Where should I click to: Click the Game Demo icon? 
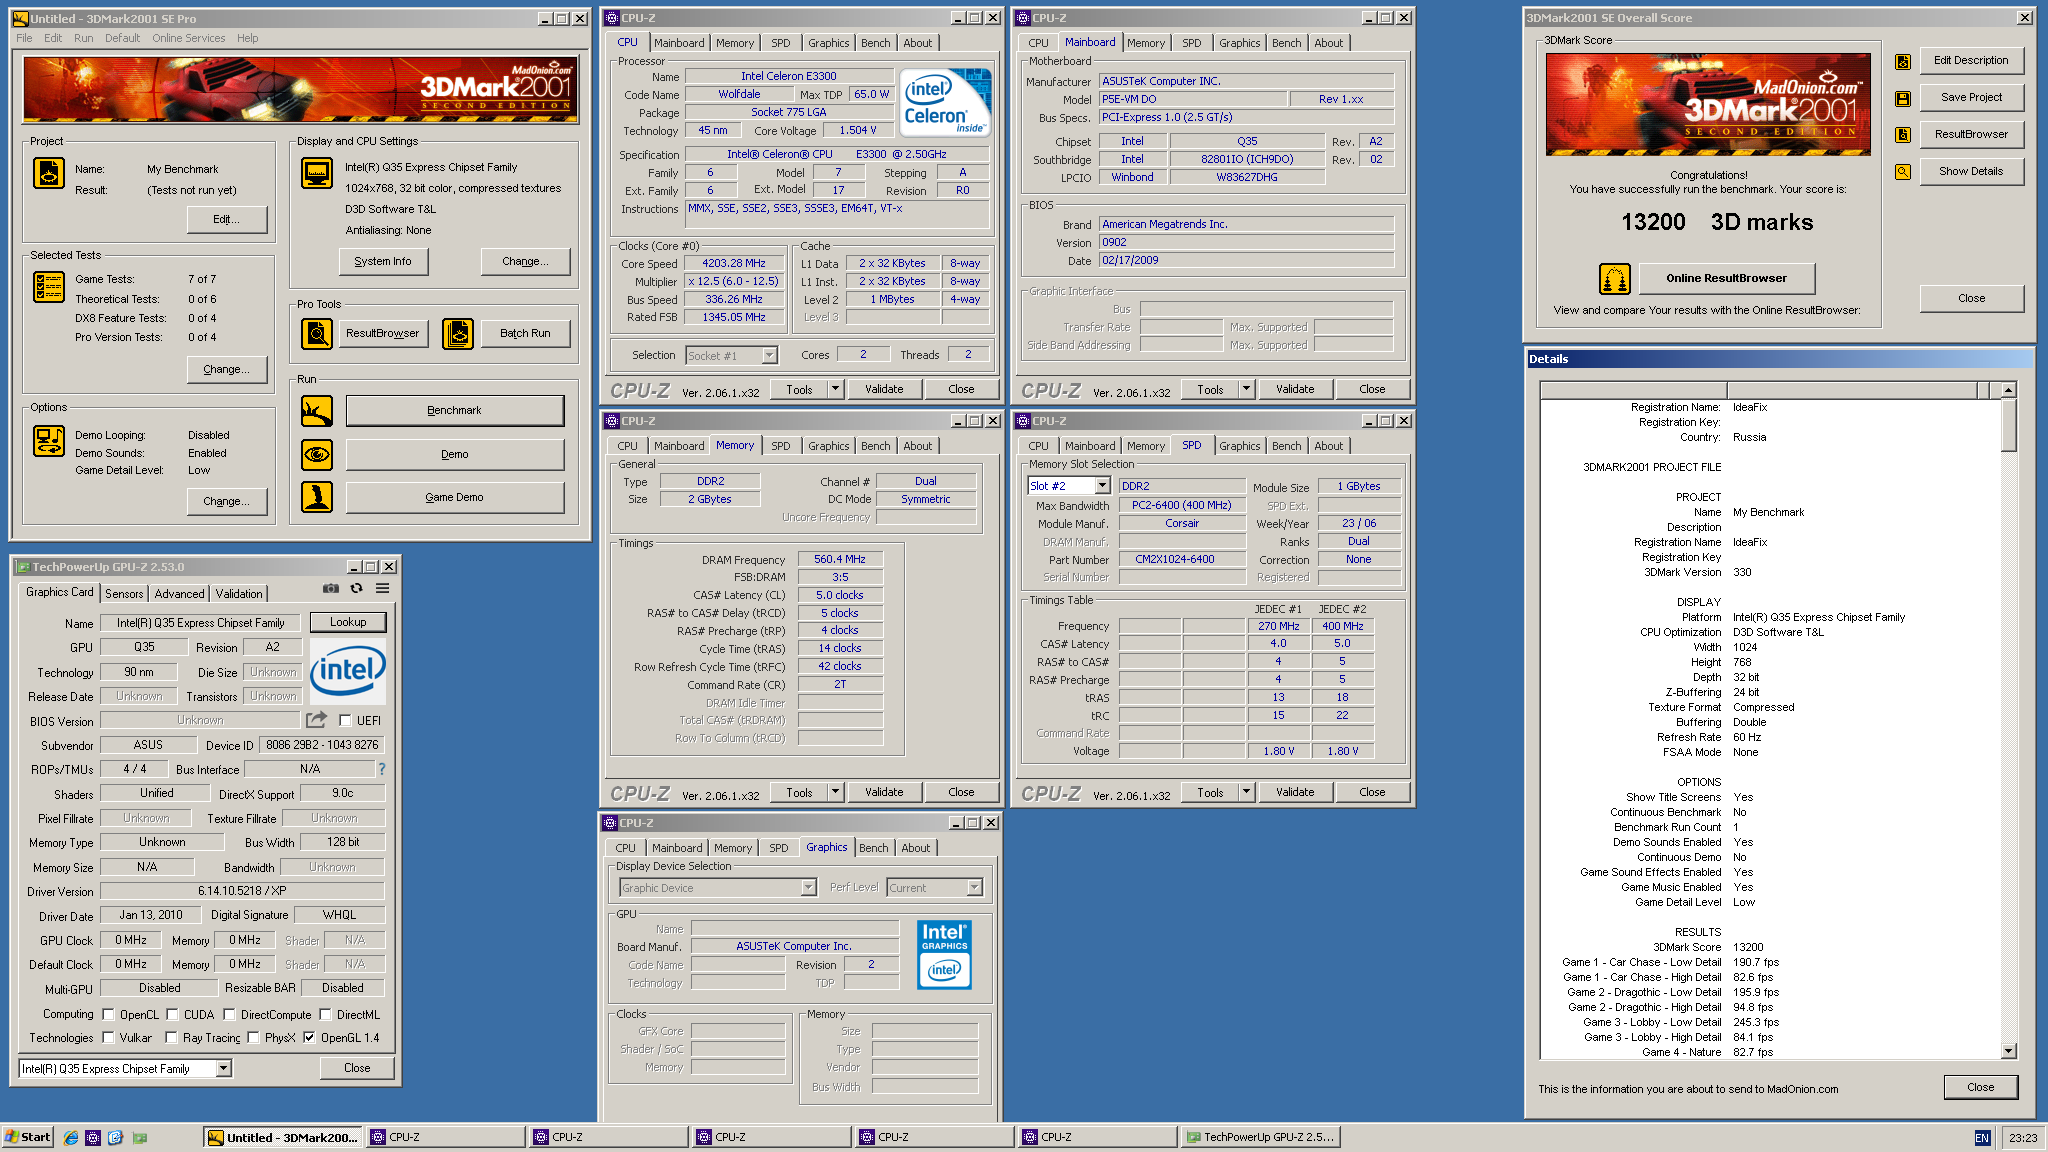317,497
